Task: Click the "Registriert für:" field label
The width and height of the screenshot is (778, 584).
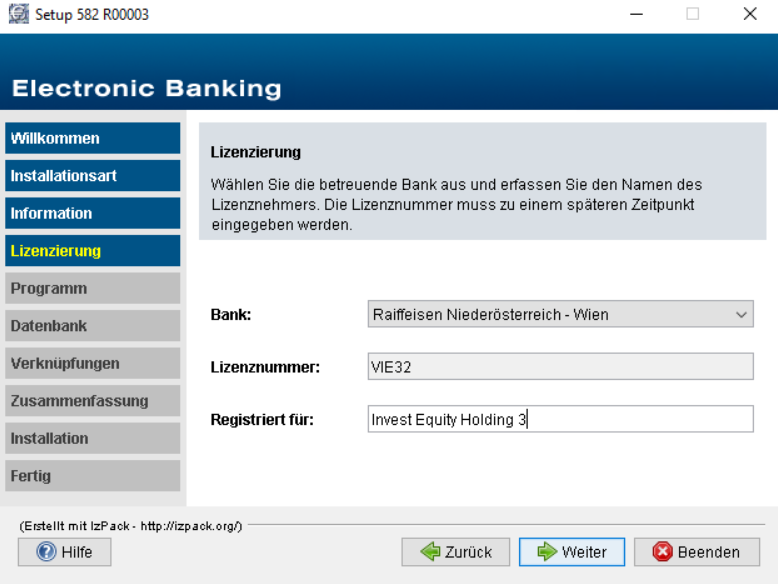Action: pos(262,420)
